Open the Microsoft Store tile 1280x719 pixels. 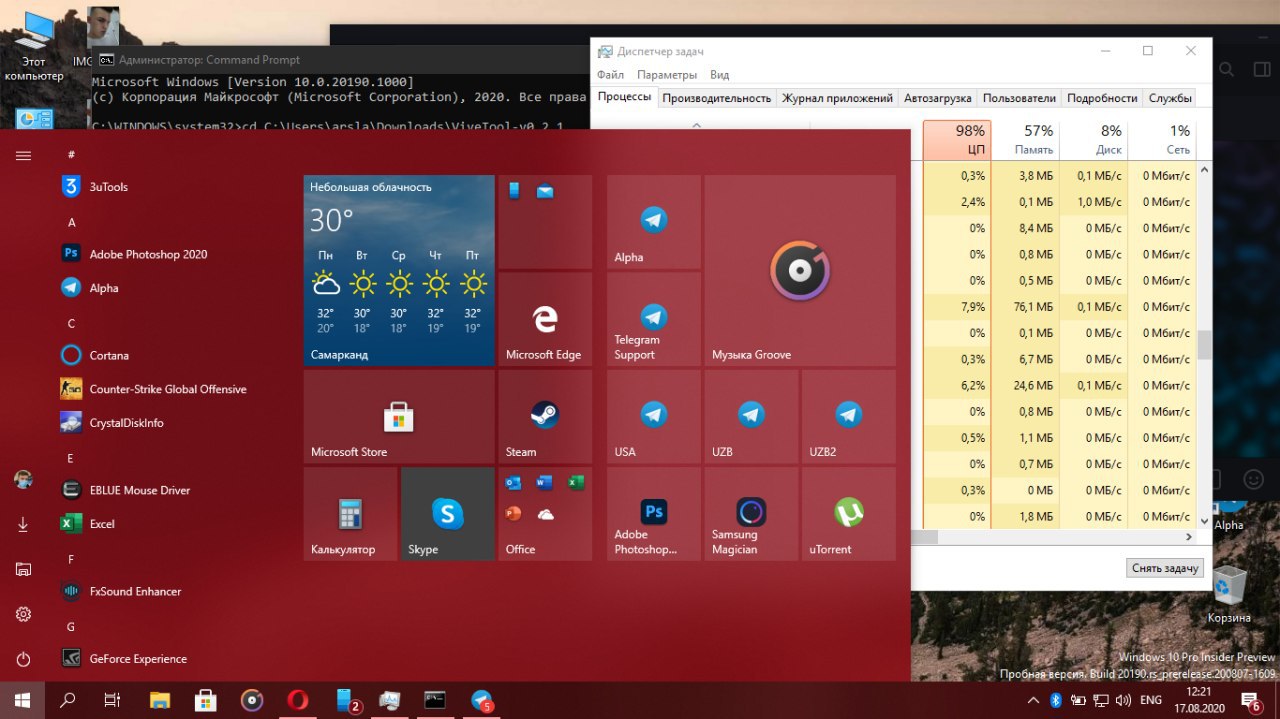coord(399,416)
